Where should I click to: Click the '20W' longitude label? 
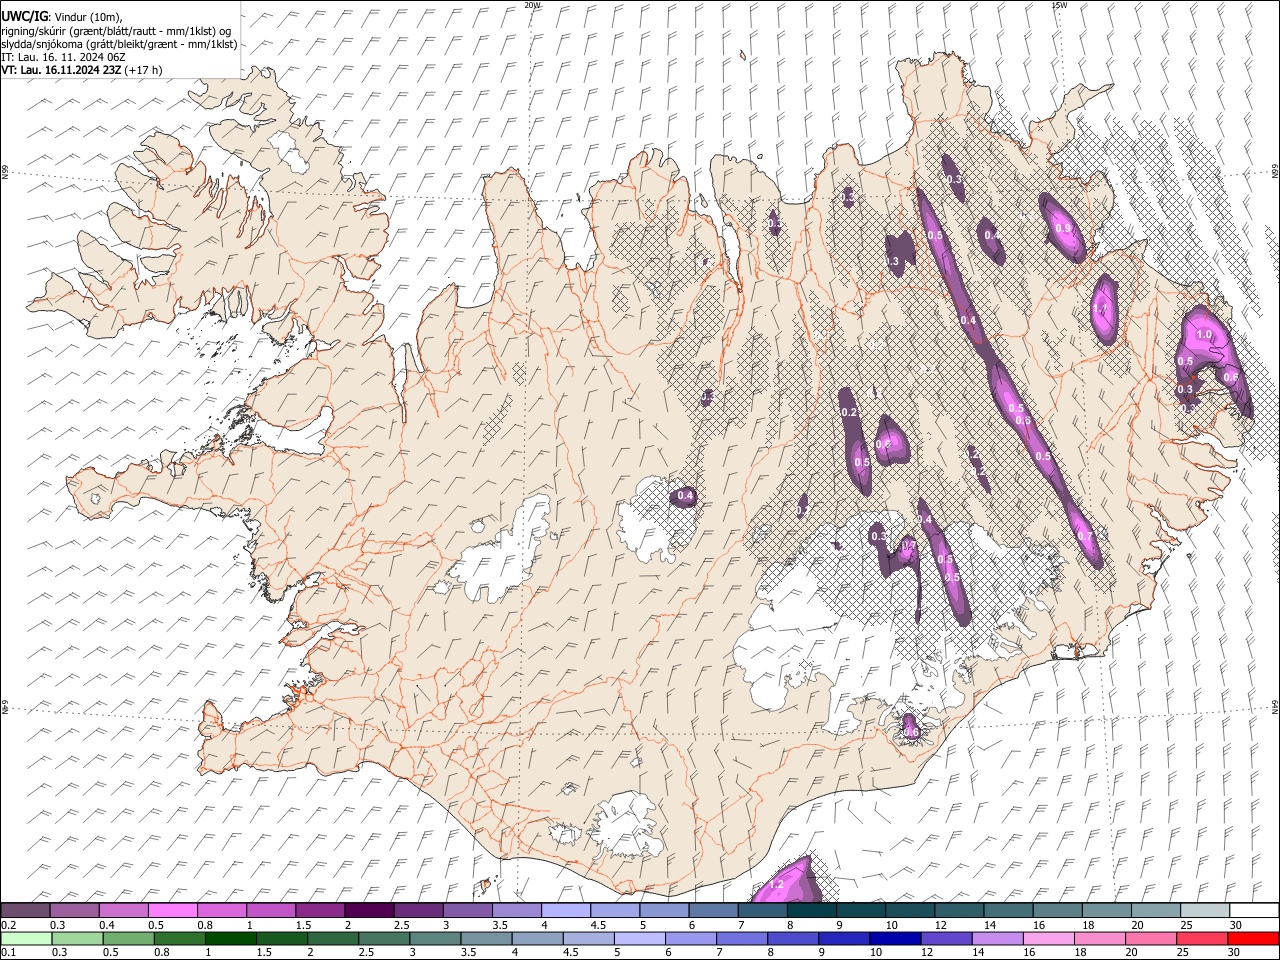532,5
